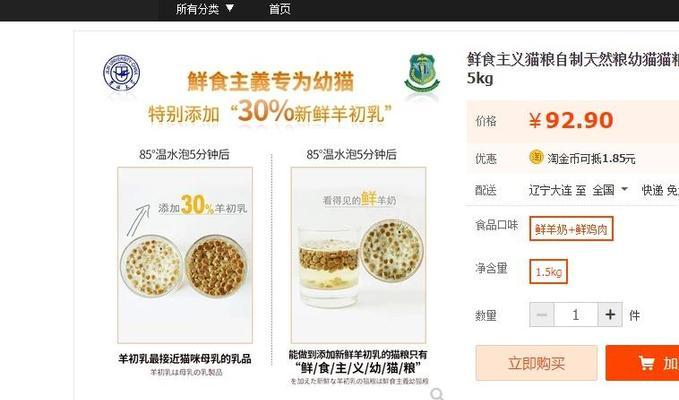The width and height of the screenshot is (679, 400).
Task: Click the magnifier zoom icon below product image
Action: (x=437, y=394)
